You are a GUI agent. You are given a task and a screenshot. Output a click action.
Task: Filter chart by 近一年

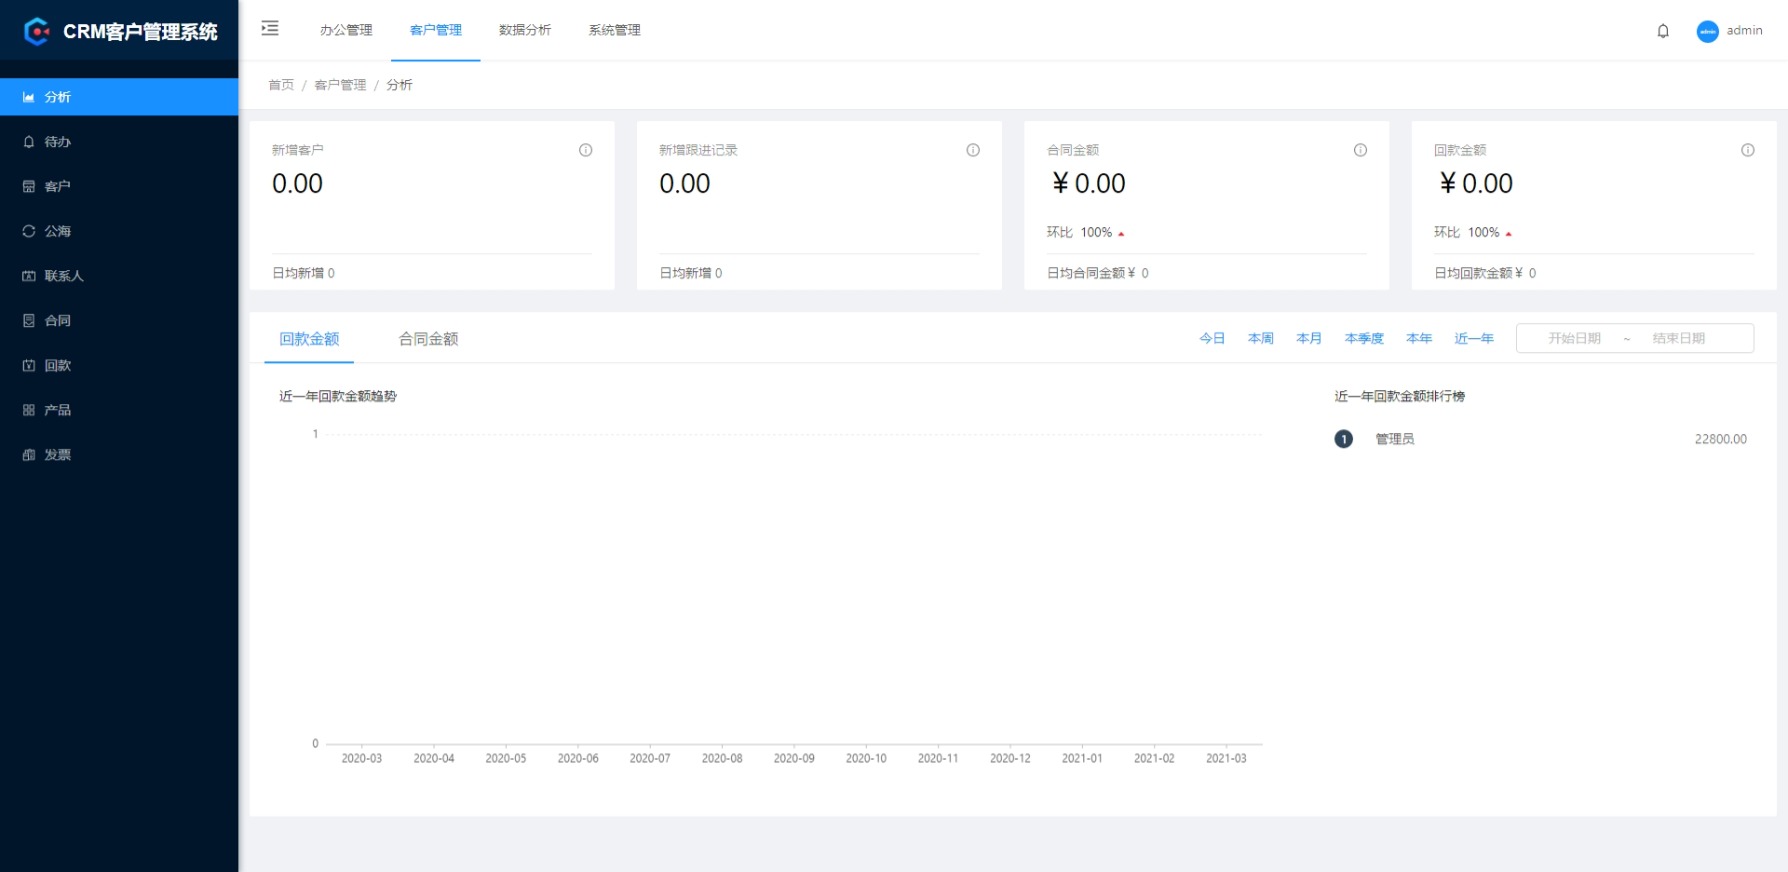point(1474,339)
